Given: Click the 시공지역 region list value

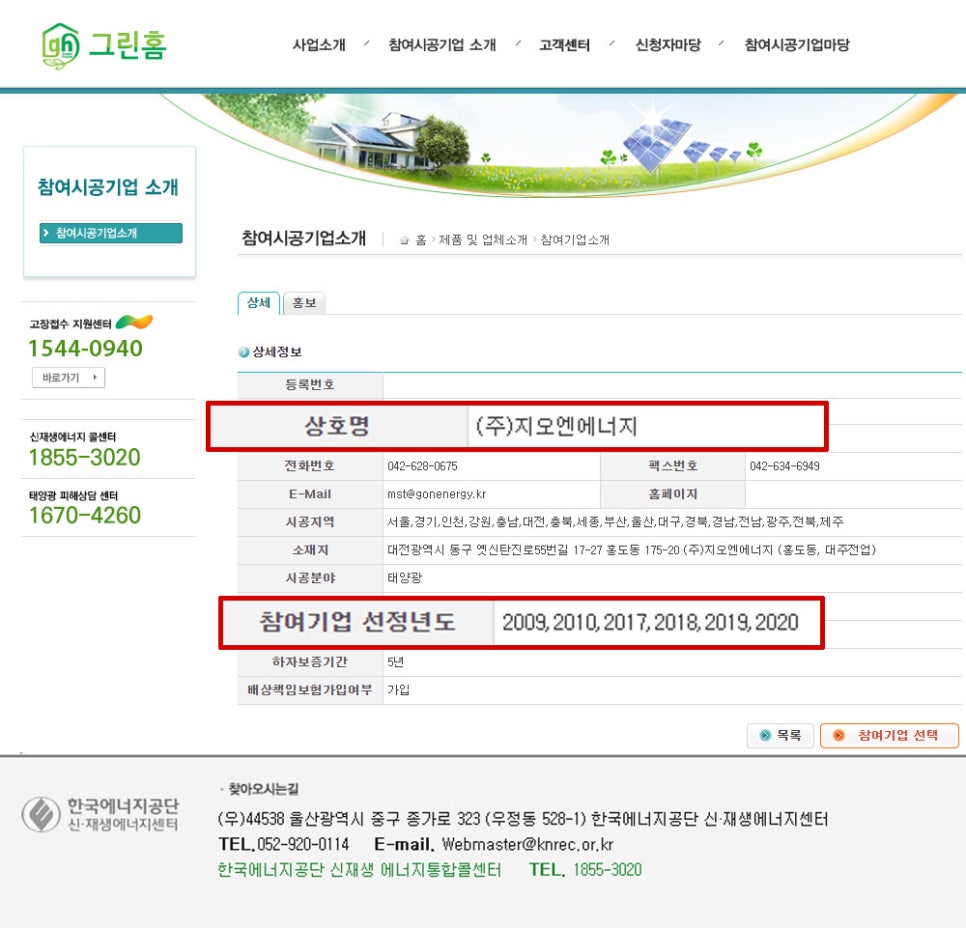Looking at the screenshot, I should [x=615, y=522].
